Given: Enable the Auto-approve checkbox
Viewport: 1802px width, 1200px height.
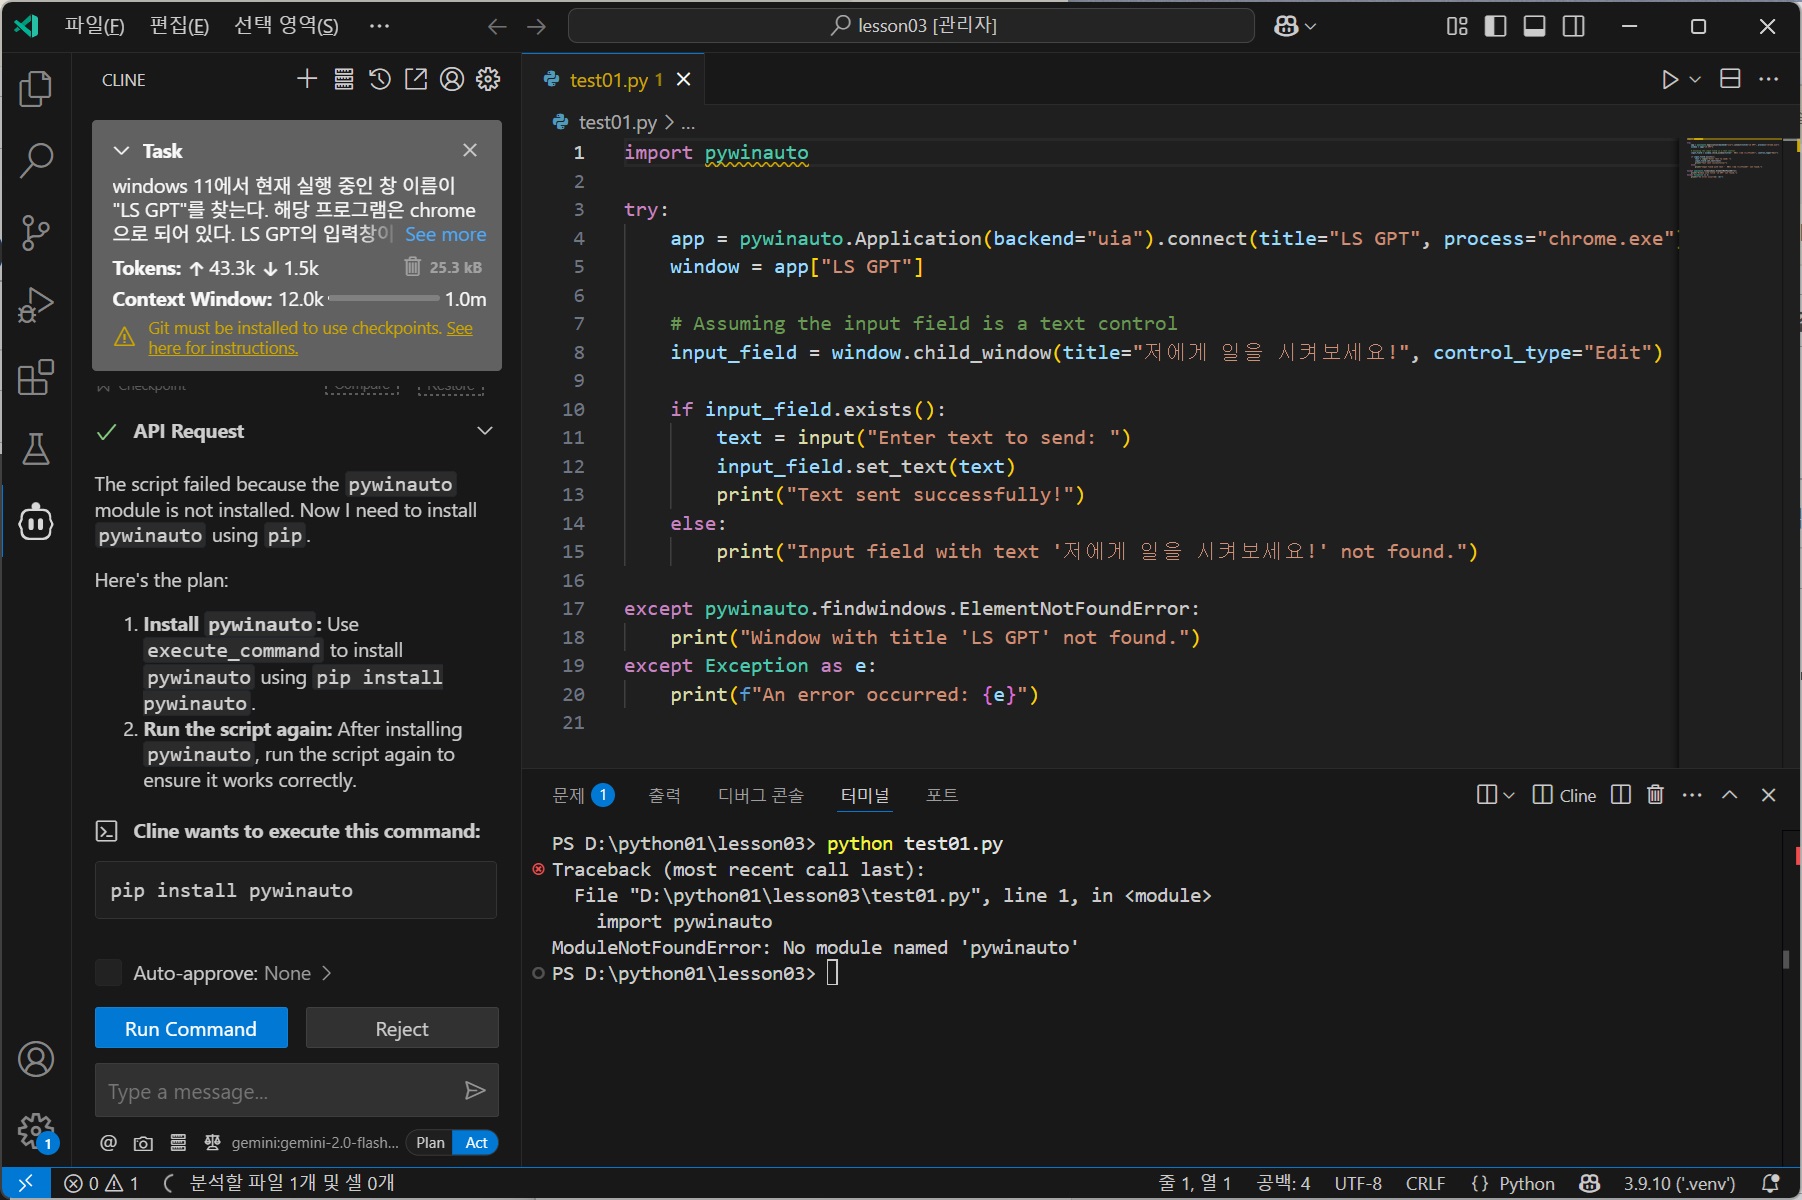Looking at the screenshot, I should (x=108, y=973).
